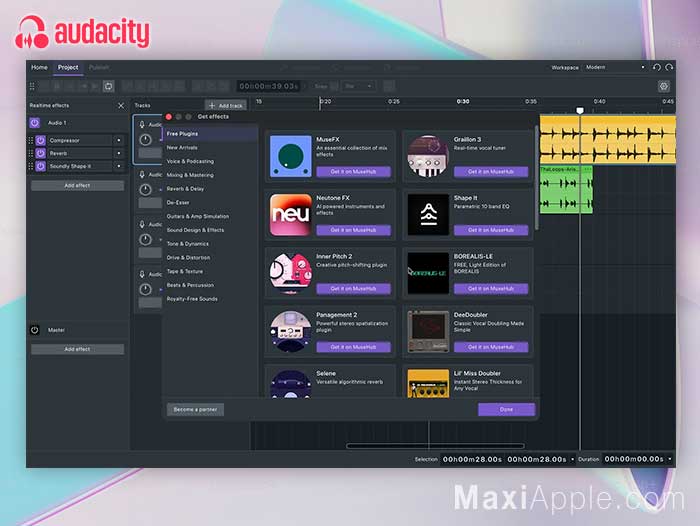This screenshot has width=700, height=526.
Task: Select the Royalty-Free Sounds category
Action: coord(210,299)
